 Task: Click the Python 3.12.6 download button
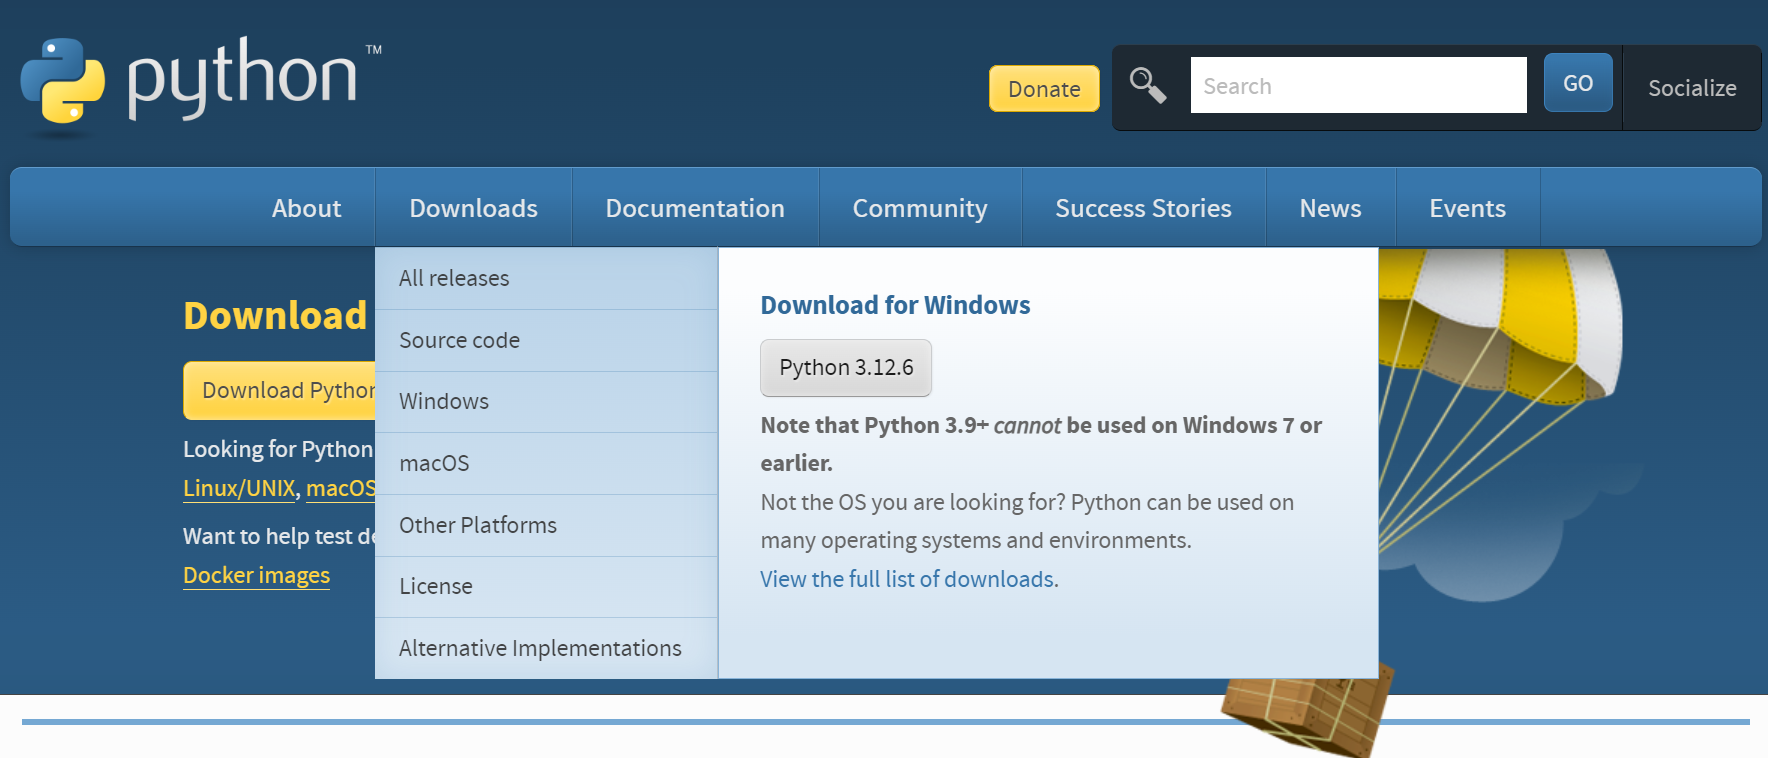click(x=846, y=368)
